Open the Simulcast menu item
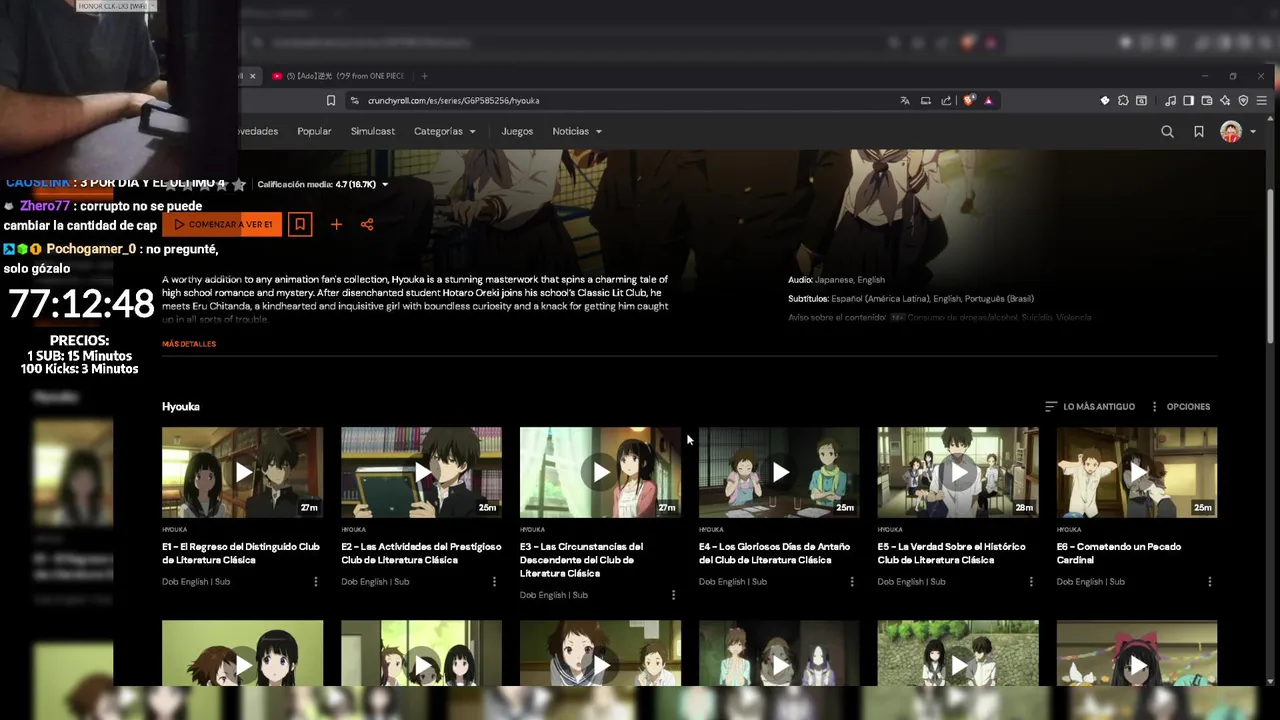The height and width of the screenshot is (720, 1280). pos(373,131)
